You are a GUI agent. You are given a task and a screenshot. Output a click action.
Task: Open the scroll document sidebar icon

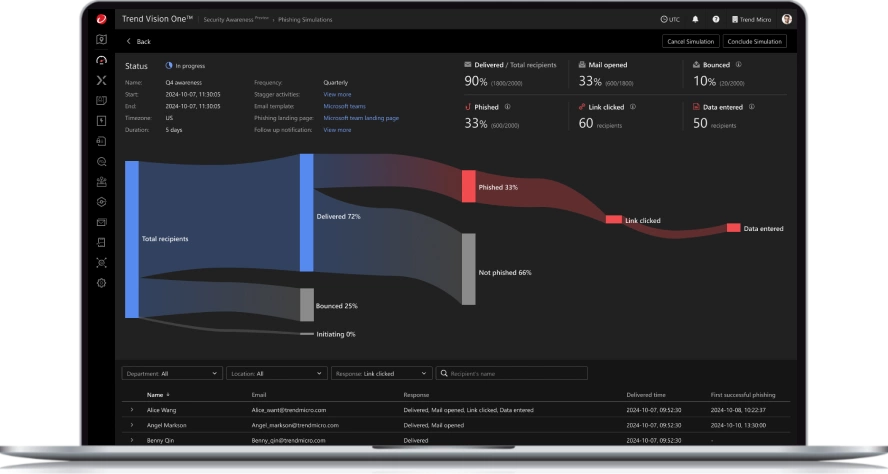(x=101, y=242)
